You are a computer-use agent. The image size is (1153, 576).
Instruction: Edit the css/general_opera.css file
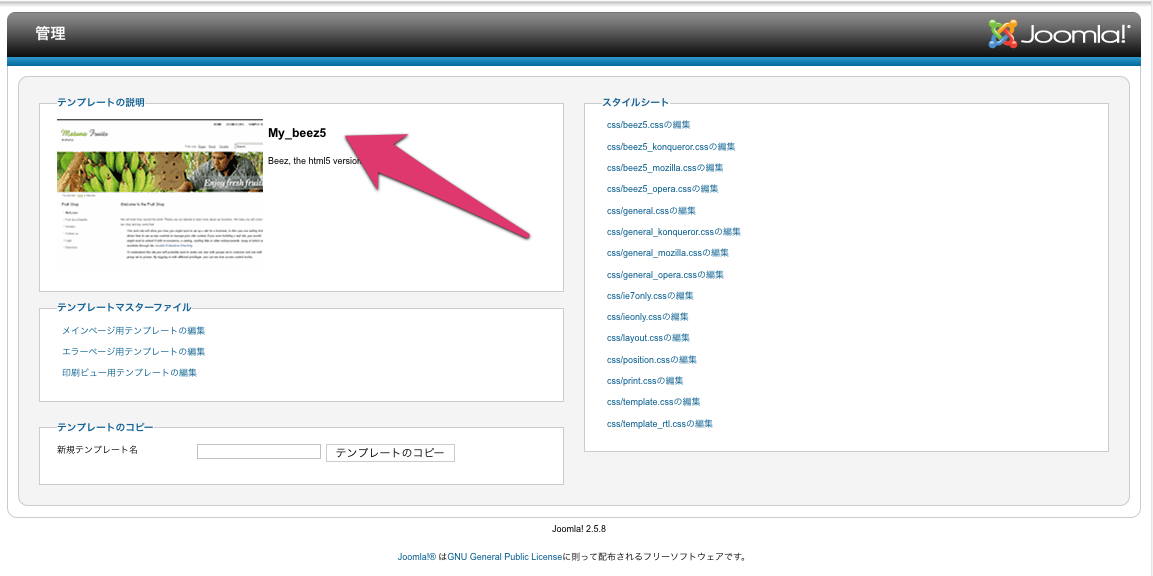[663, 273]
